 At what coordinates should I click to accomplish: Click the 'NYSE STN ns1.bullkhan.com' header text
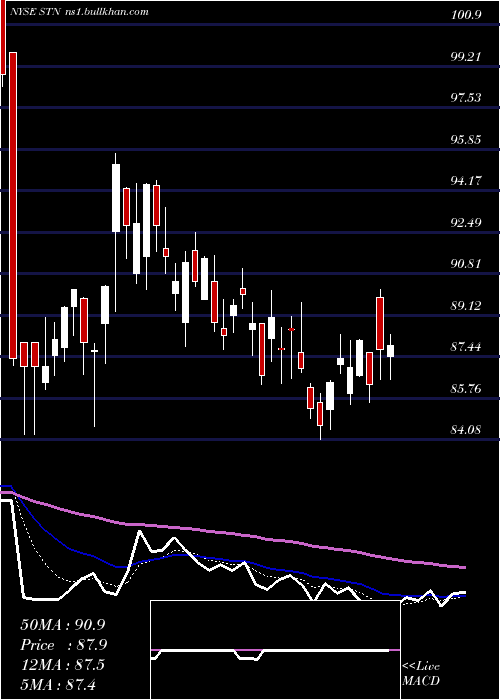pyautogui.click(x=80, y=12)
